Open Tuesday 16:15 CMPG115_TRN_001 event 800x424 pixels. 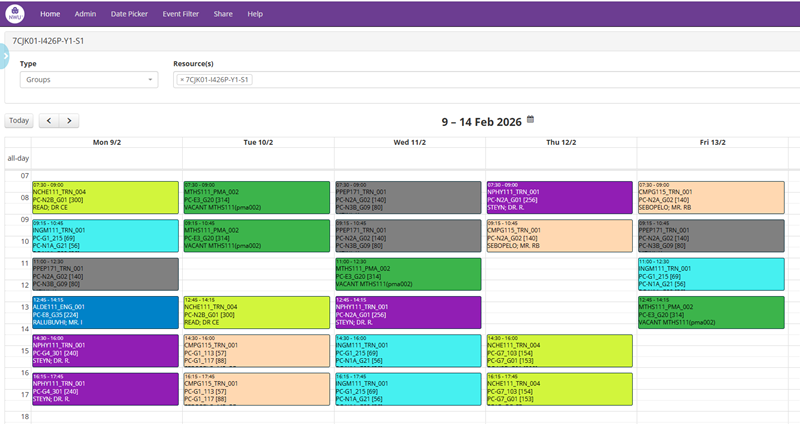[257, 389]
